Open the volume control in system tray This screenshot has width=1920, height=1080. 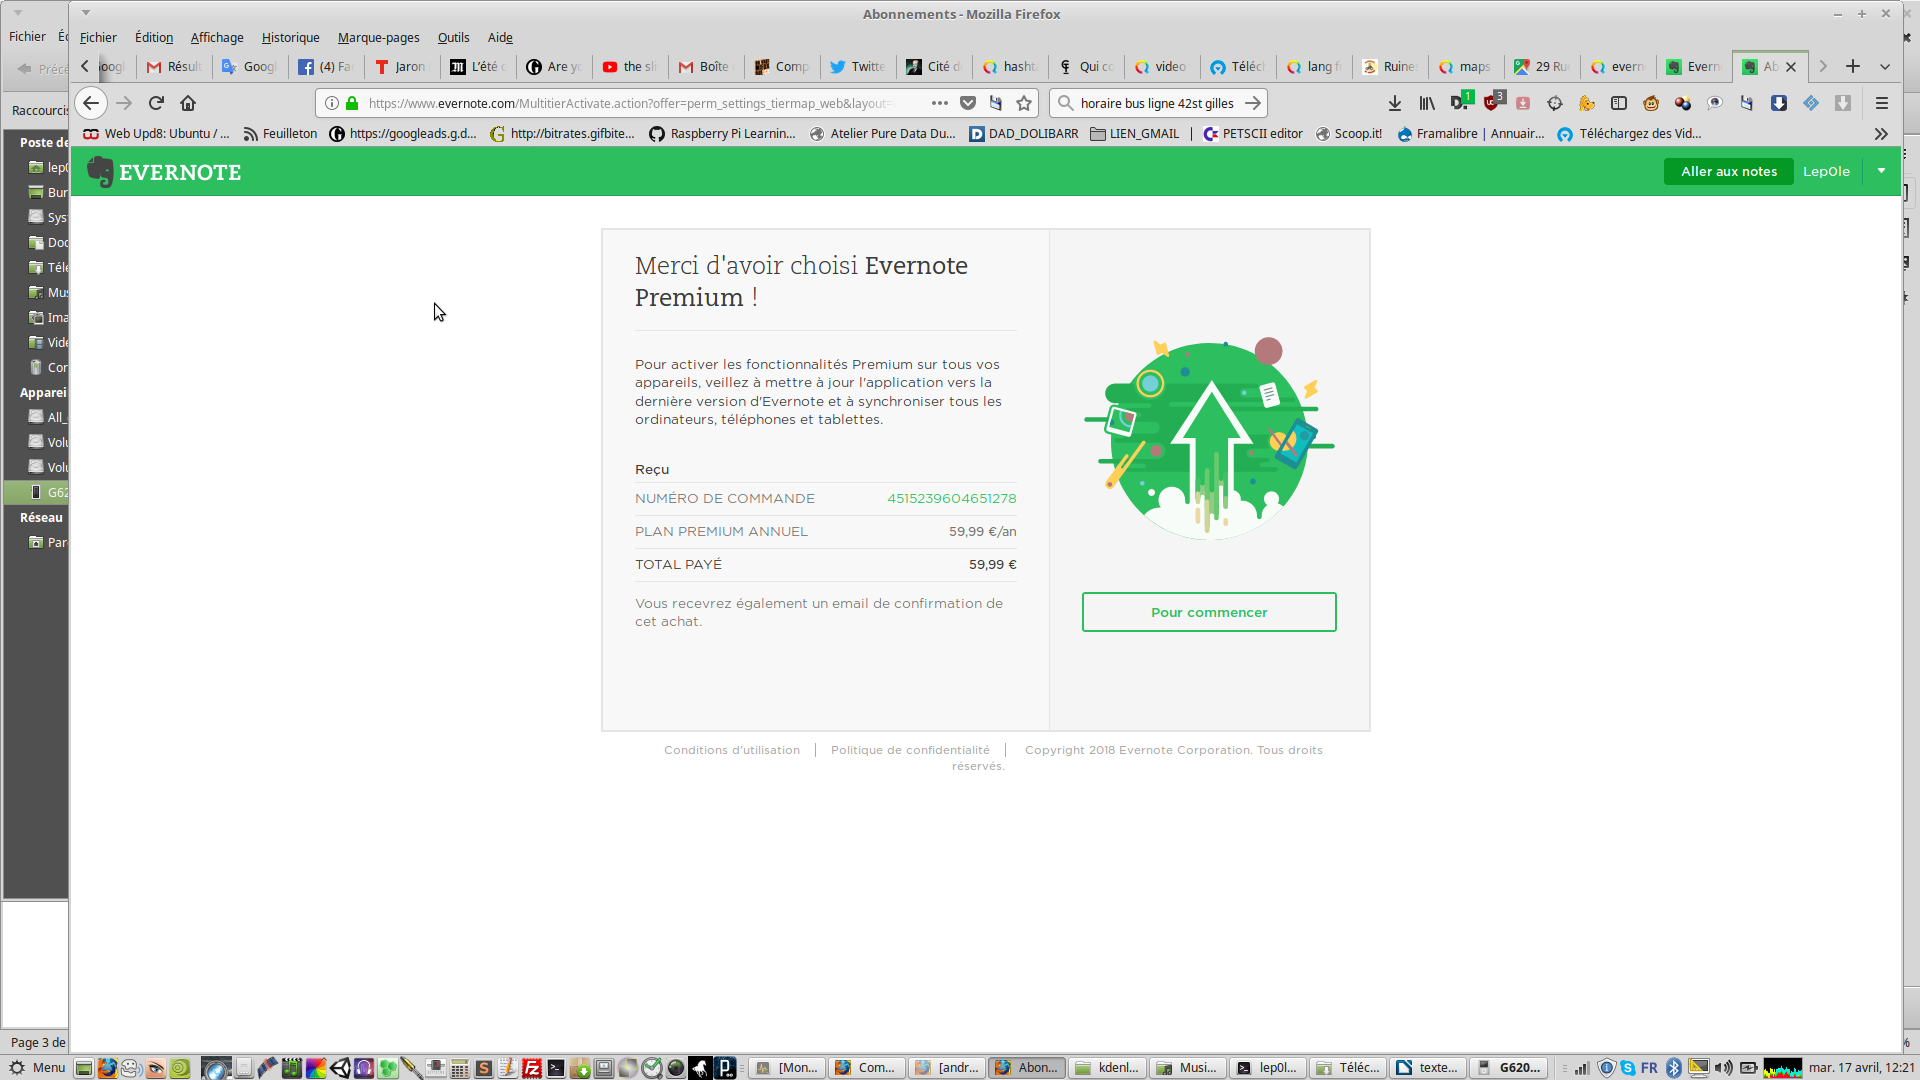pyautogui.click(x=1724, y=1067)
